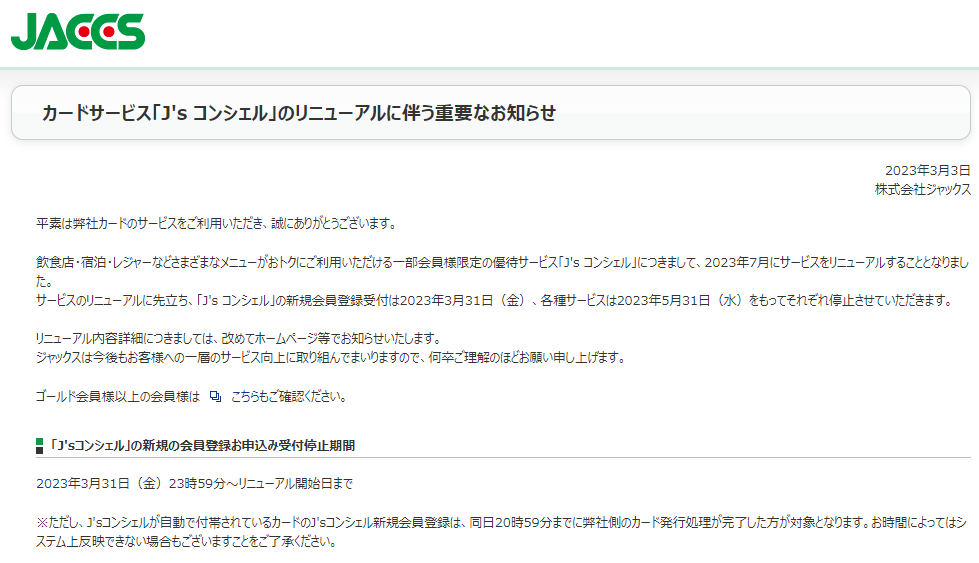Click the external window icon before こちらもご確認ください
979x563 pixels.
215,396
